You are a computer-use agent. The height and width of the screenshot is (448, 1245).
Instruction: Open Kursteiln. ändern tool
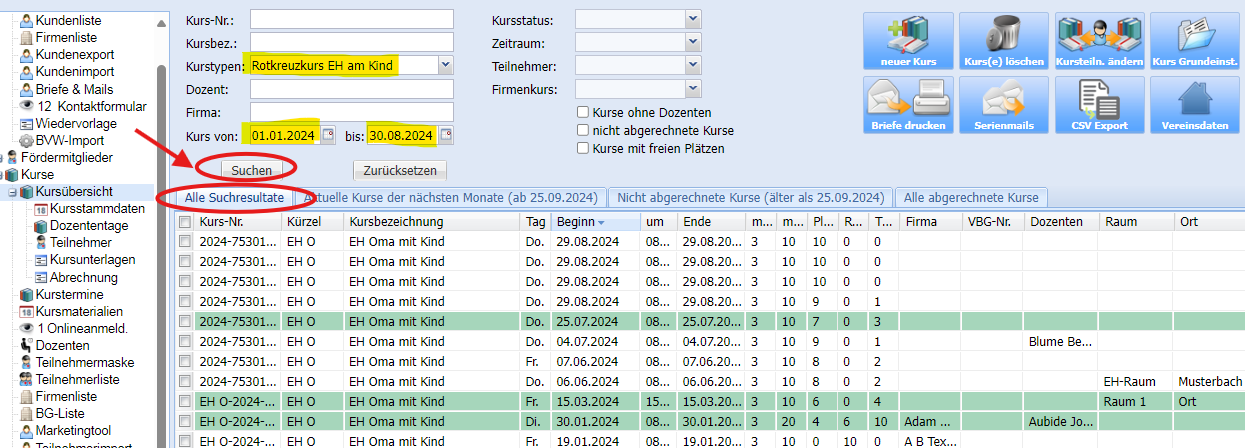pyautogui.click(x=1099, y=42)
